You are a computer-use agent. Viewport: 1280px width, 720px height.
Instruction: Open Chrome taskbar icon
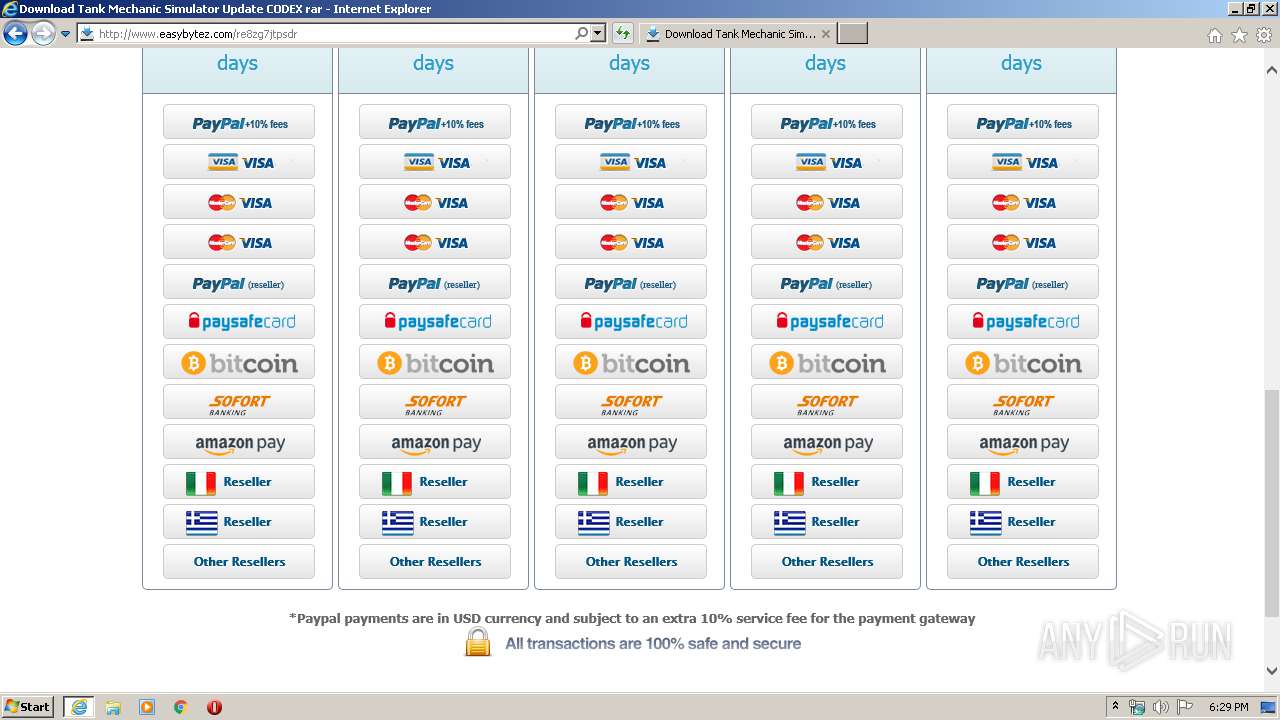pos(181,707)
